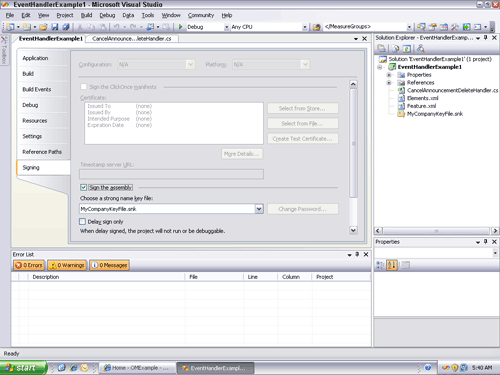Click the Internet Explorer quick launch icon
Viewport: 500px width, 375px height.
[73, 368]
